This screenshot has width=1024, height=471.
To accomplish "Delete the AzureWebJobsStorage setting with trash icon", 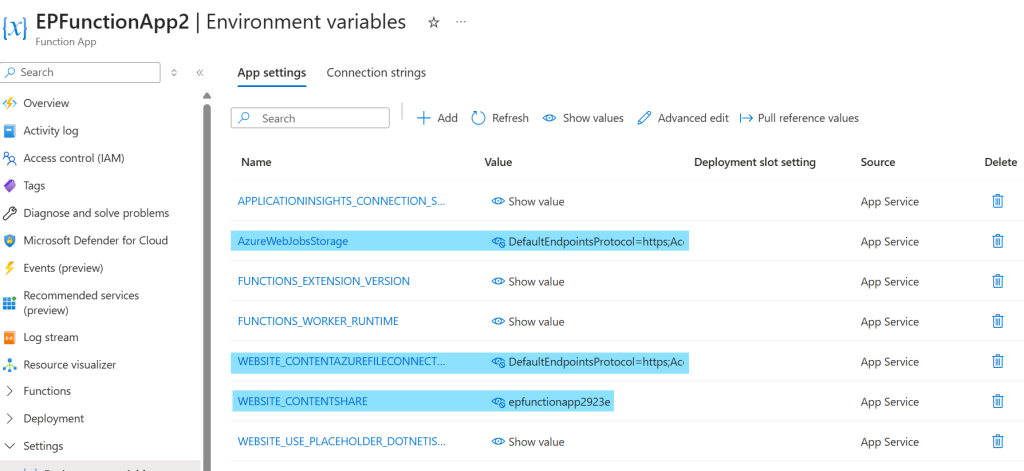I will pos(997,241).
